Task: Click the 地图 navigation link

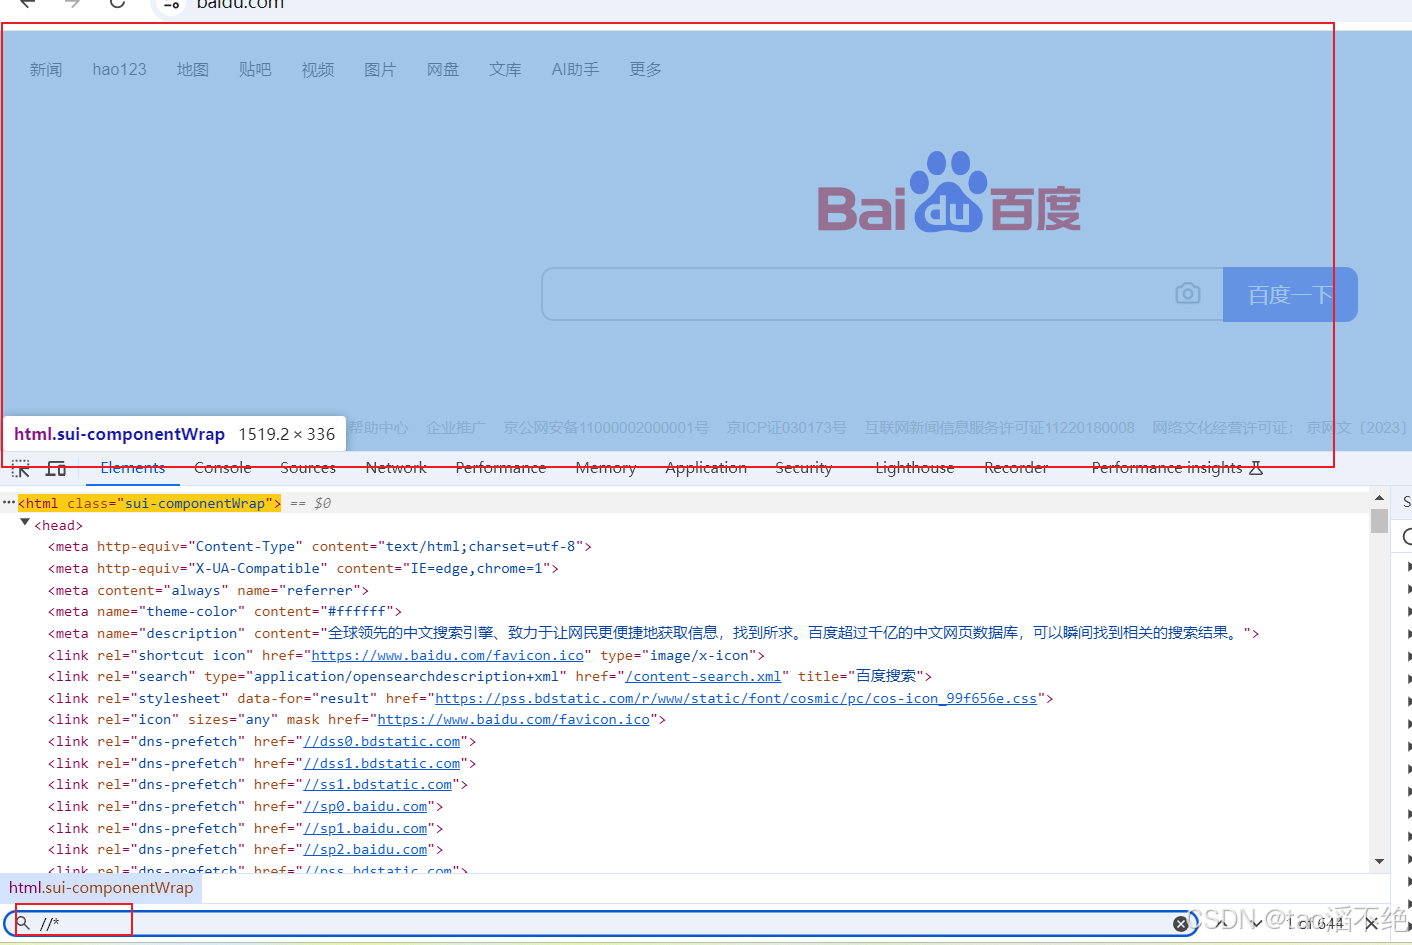Action: tap(193, 69)
